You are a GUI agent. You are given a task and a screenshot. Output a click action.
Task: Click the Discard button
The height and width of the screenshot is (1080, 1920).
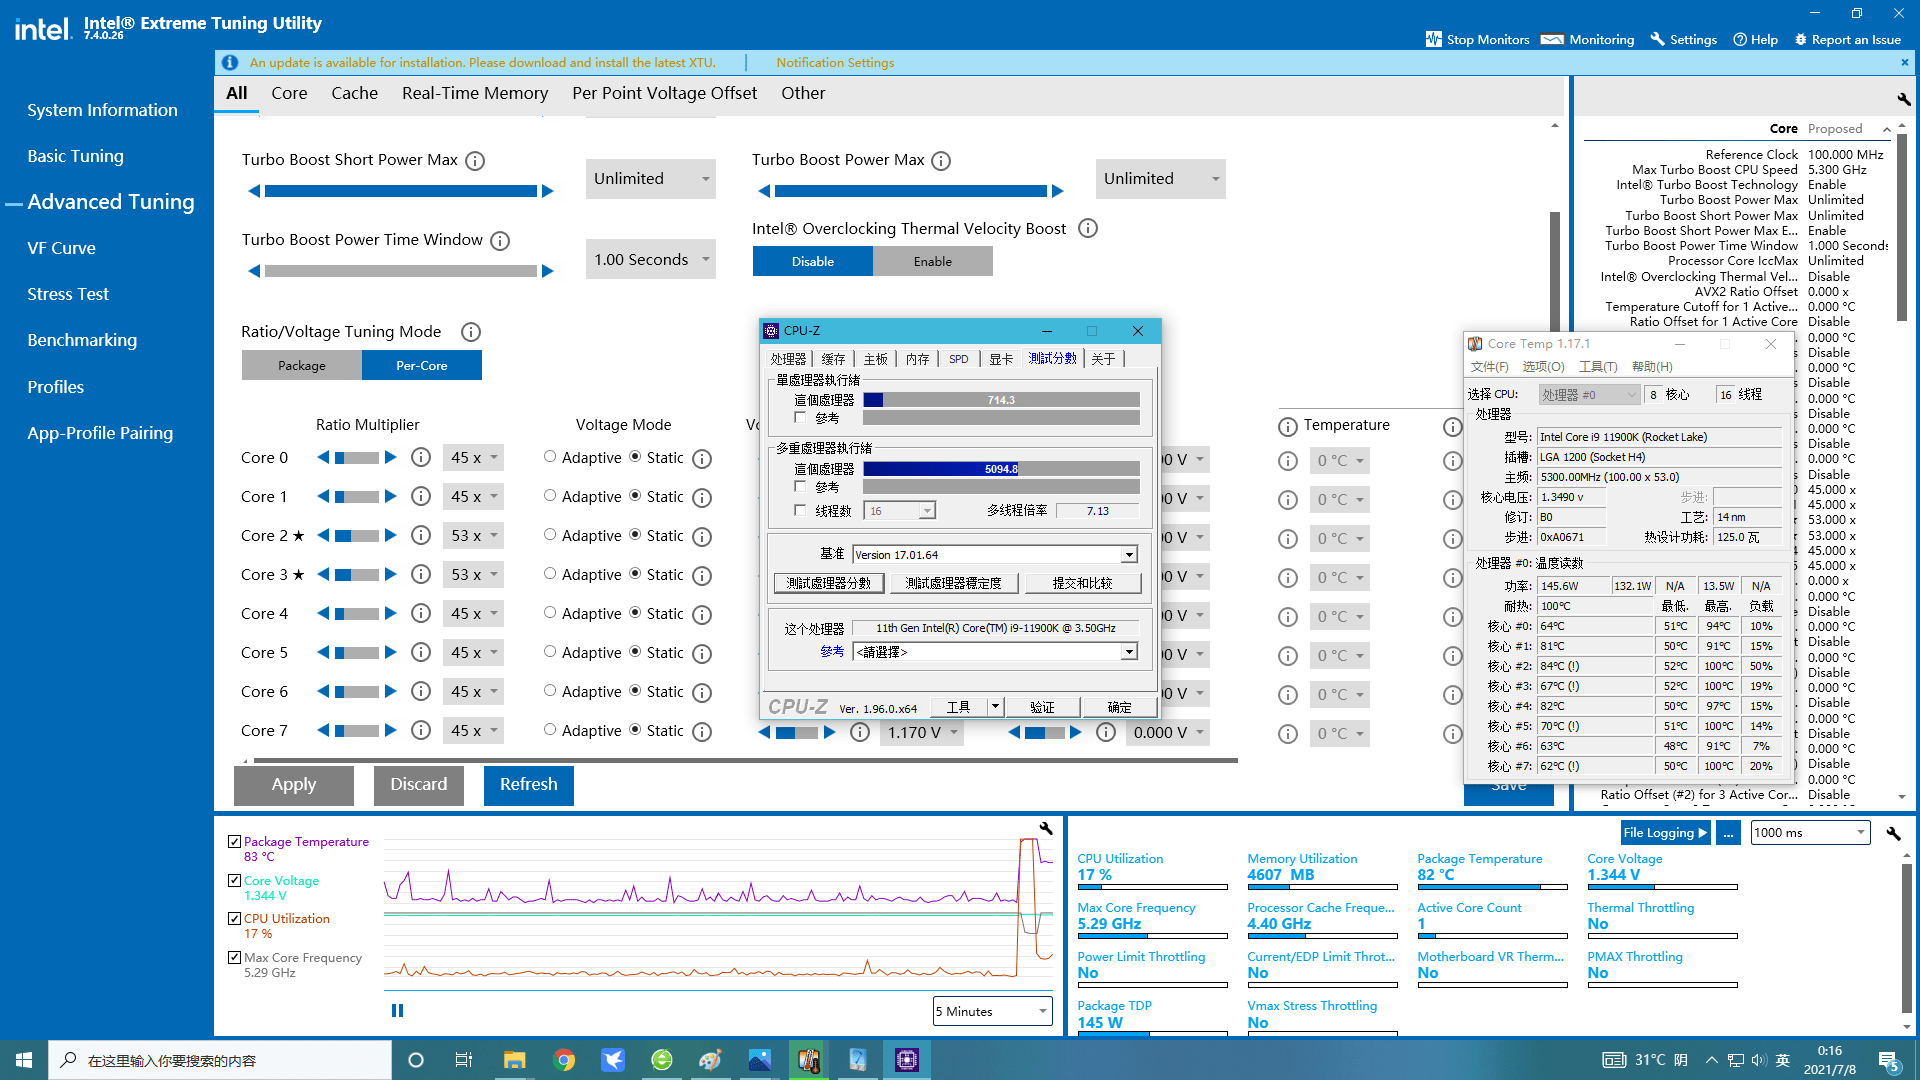coord(419,785)
